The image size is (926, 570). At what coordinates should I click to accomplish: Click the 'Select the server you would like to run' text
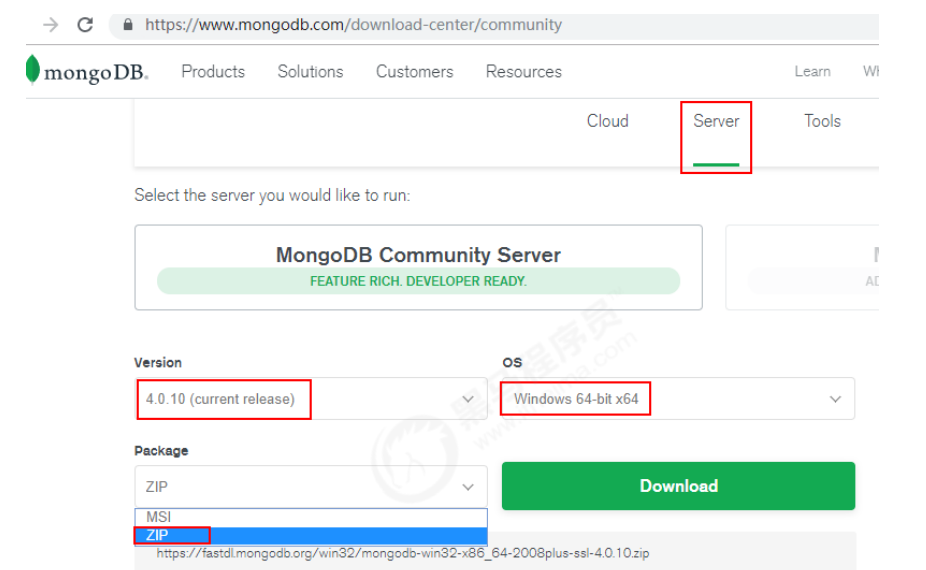272,196
